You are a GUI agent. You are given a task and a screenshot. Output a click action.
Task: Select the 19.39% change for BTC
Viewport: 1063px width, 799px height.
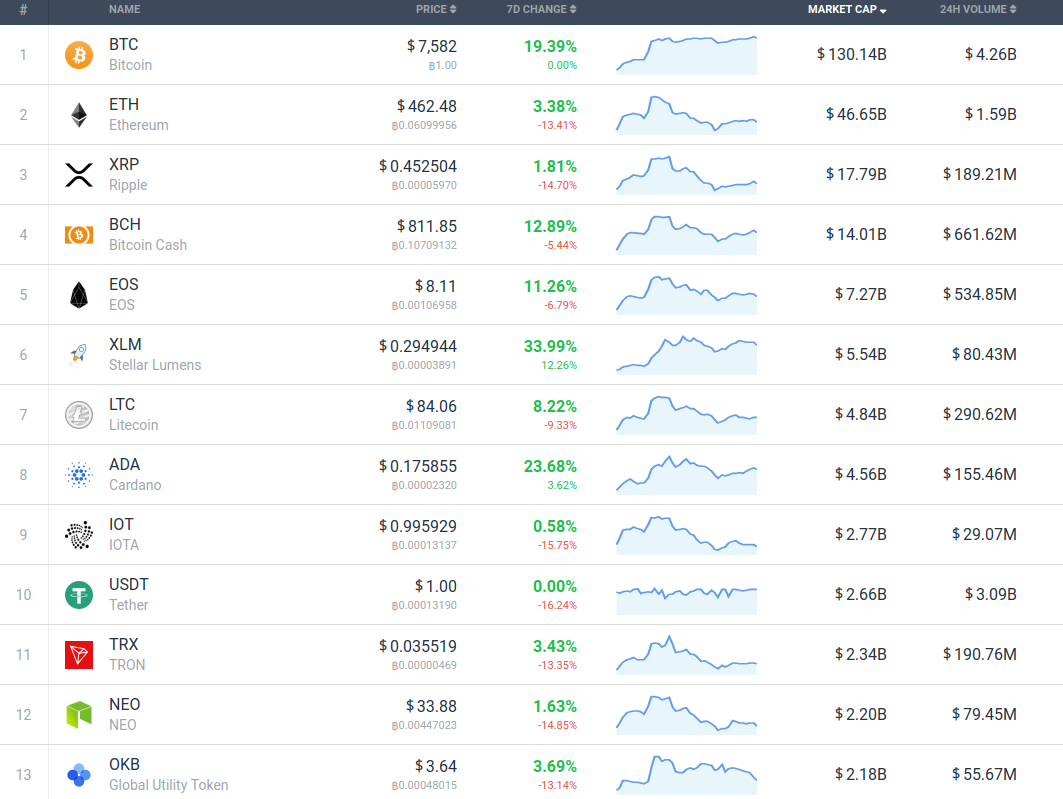[550, 46]
